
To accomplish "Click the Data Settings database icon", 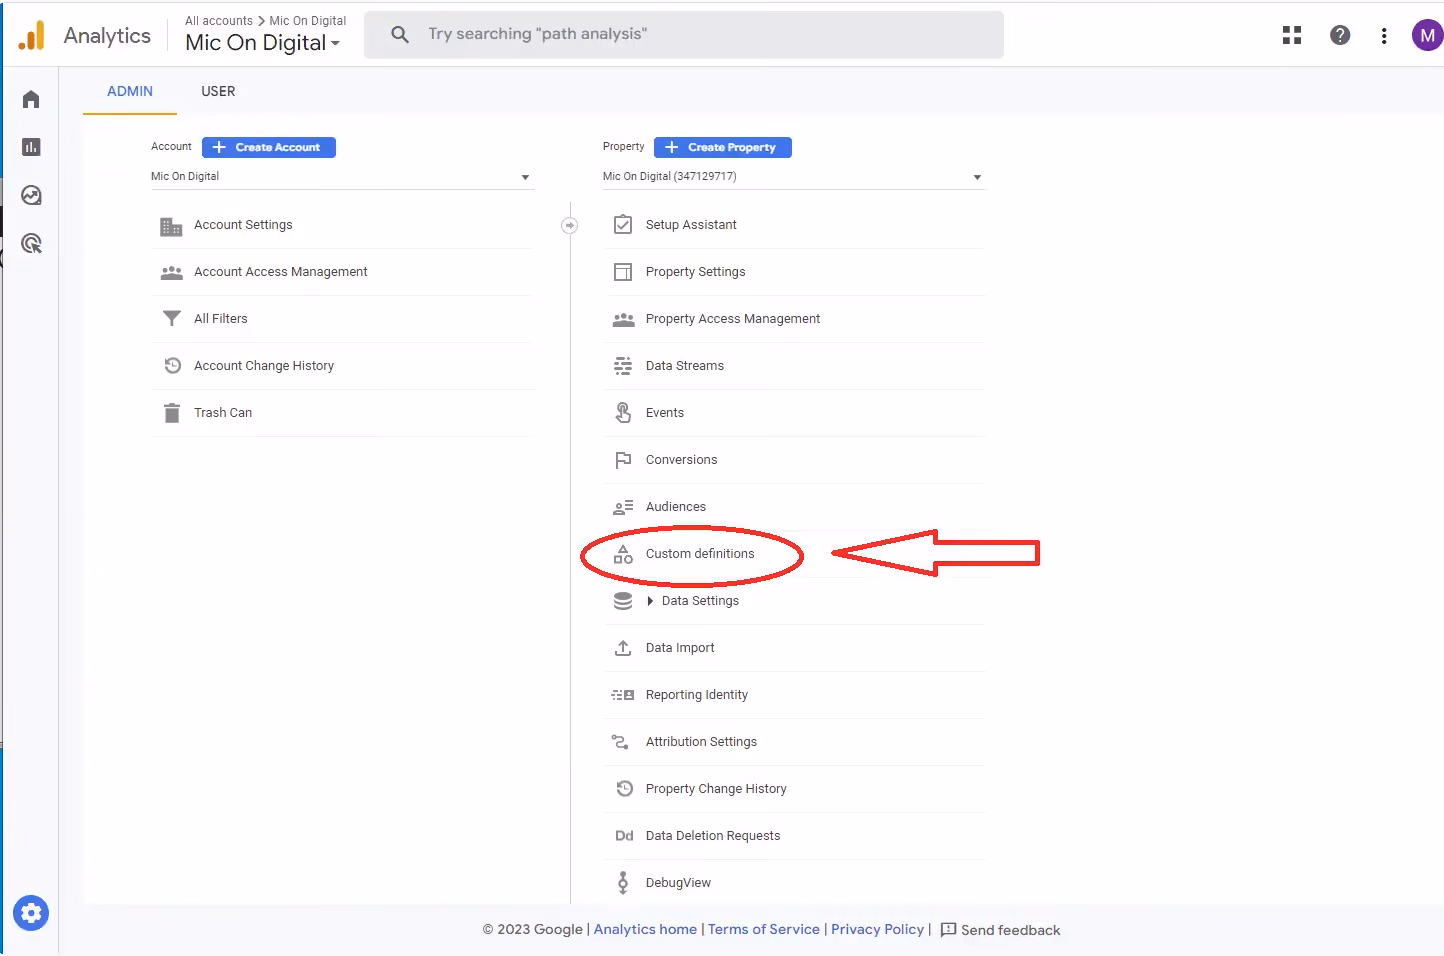I will 623,601.
